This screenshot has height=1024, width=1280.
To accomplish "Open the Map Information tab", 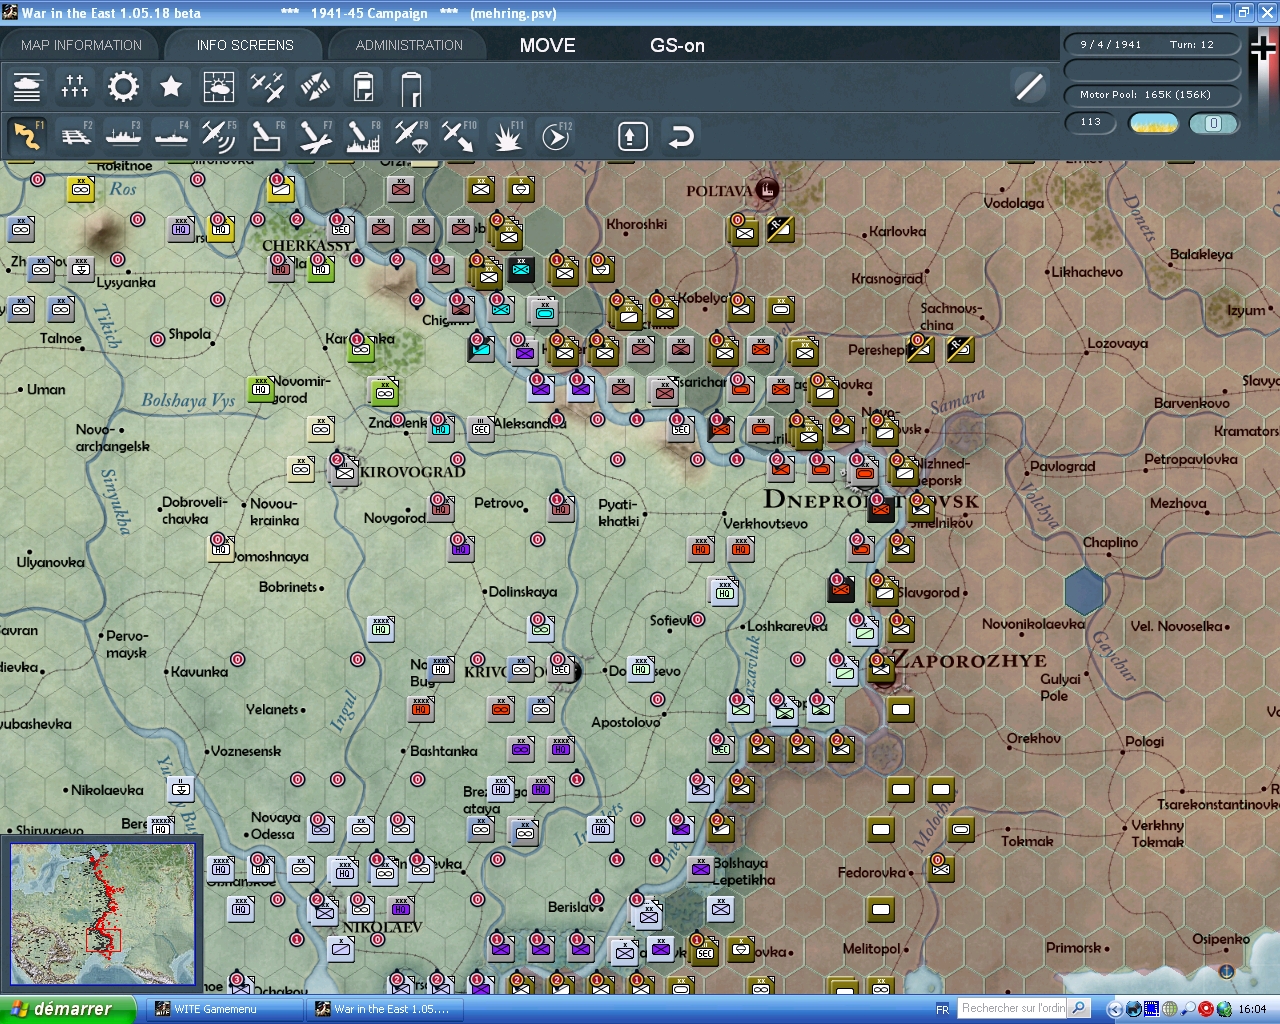I will point(81,45).
